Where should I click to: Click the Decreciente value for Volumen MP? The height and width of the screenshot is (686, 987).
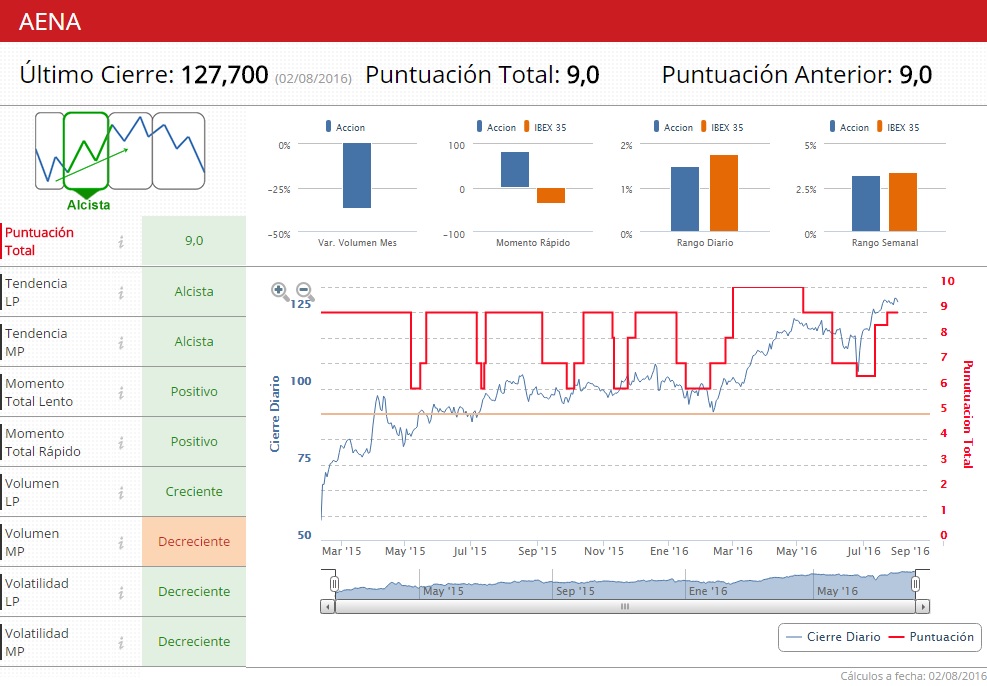194,541
